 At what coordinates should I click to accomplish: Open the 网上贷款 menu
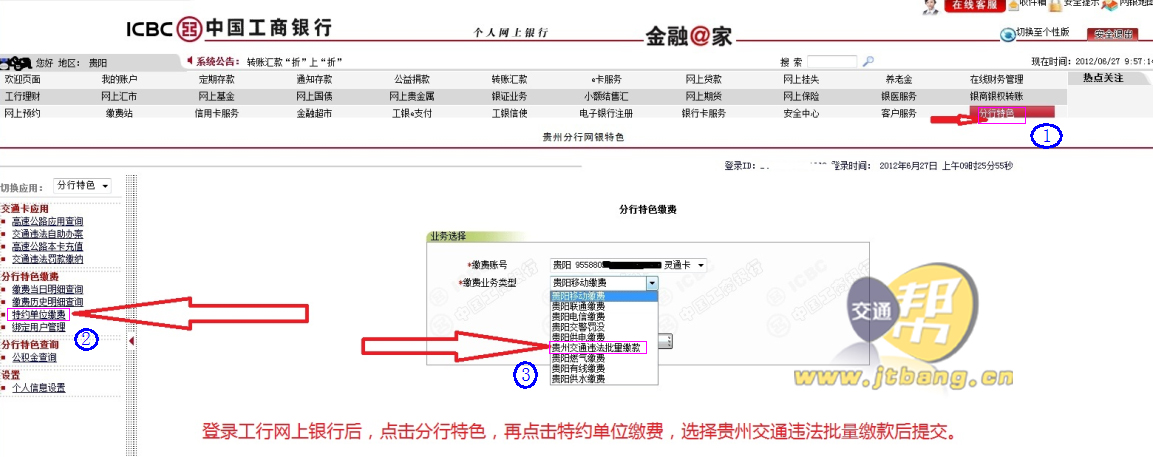click(704, 79)
